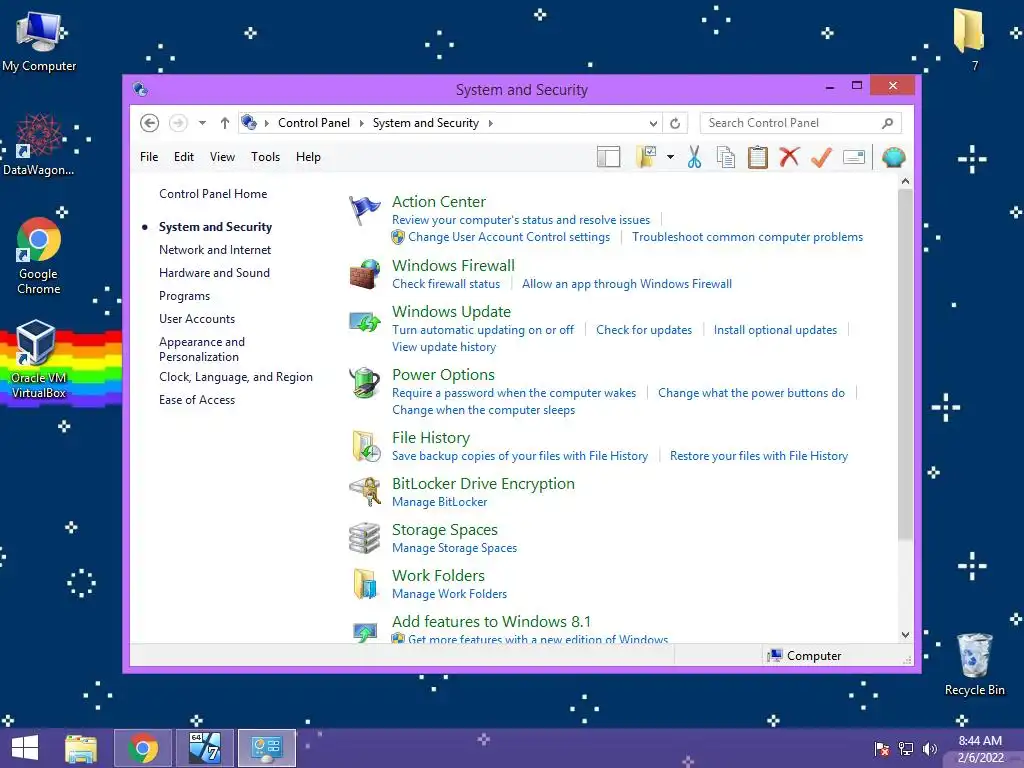The height and width of the screenshot is (768, 1024).
Task: Open Google Chrome from the taskbar
Action: pos(143,748)
